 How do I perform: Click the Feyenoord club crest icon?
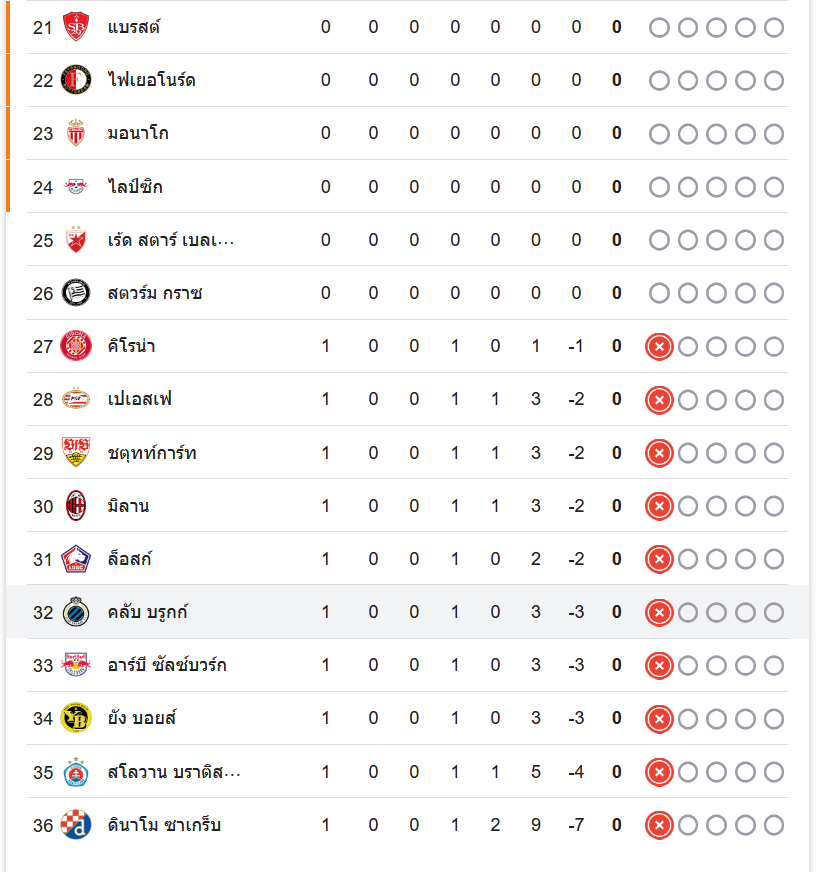click(76, 80)
